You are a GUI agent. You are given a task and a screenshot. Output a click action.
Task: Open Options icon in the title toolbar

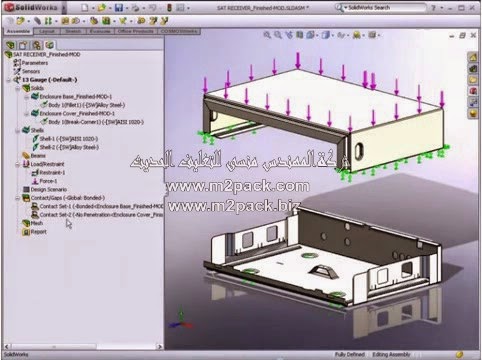pos(180,7)
